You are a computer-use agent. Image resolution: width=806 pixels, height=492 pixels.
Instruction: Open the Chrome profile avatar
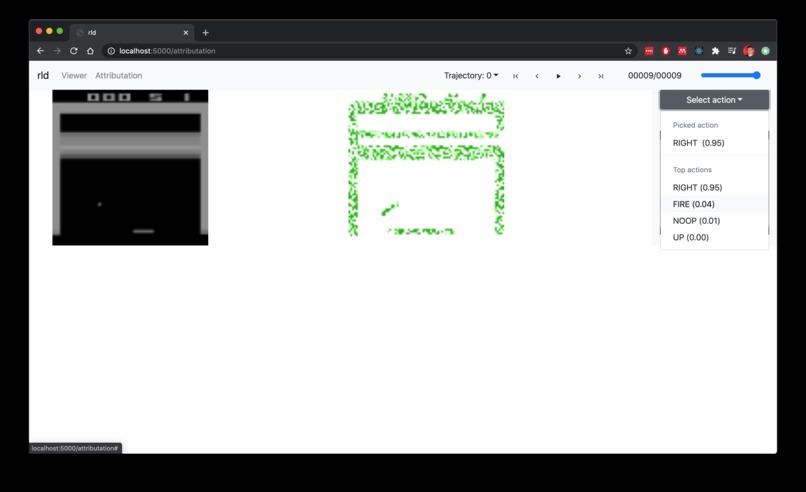click(749, 51)
